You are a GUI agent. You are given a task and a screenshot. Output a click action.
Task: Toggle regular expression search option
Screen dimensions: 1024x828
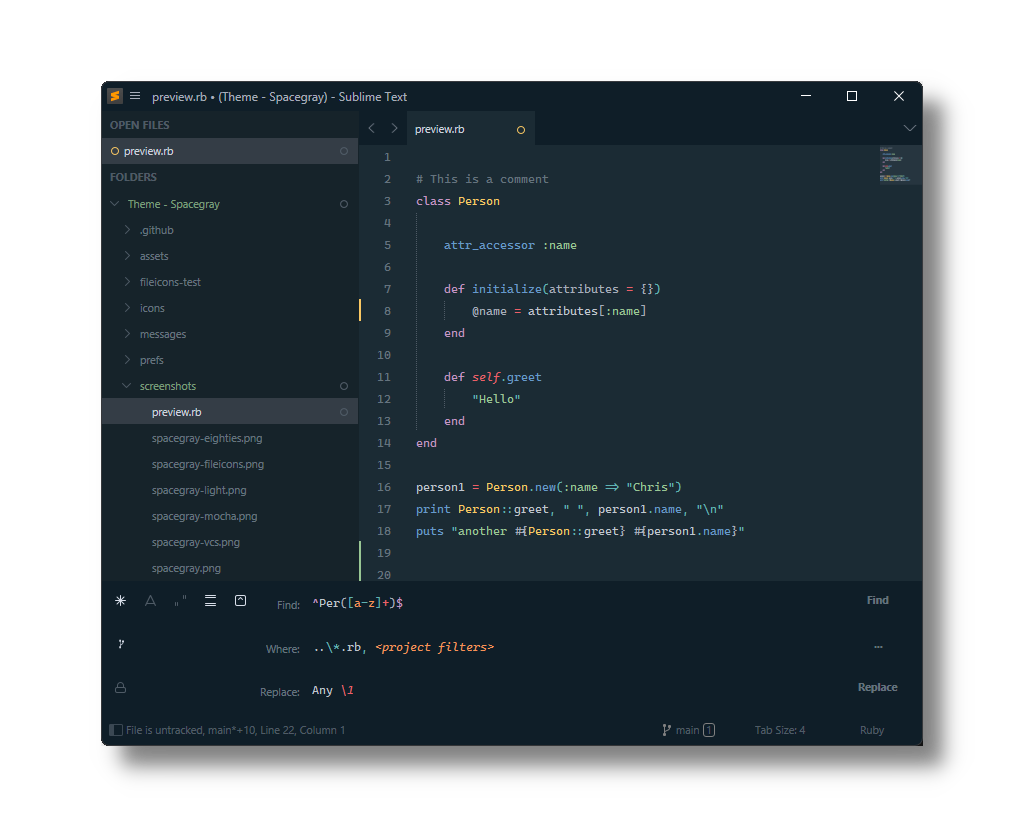tap(120, 601)
